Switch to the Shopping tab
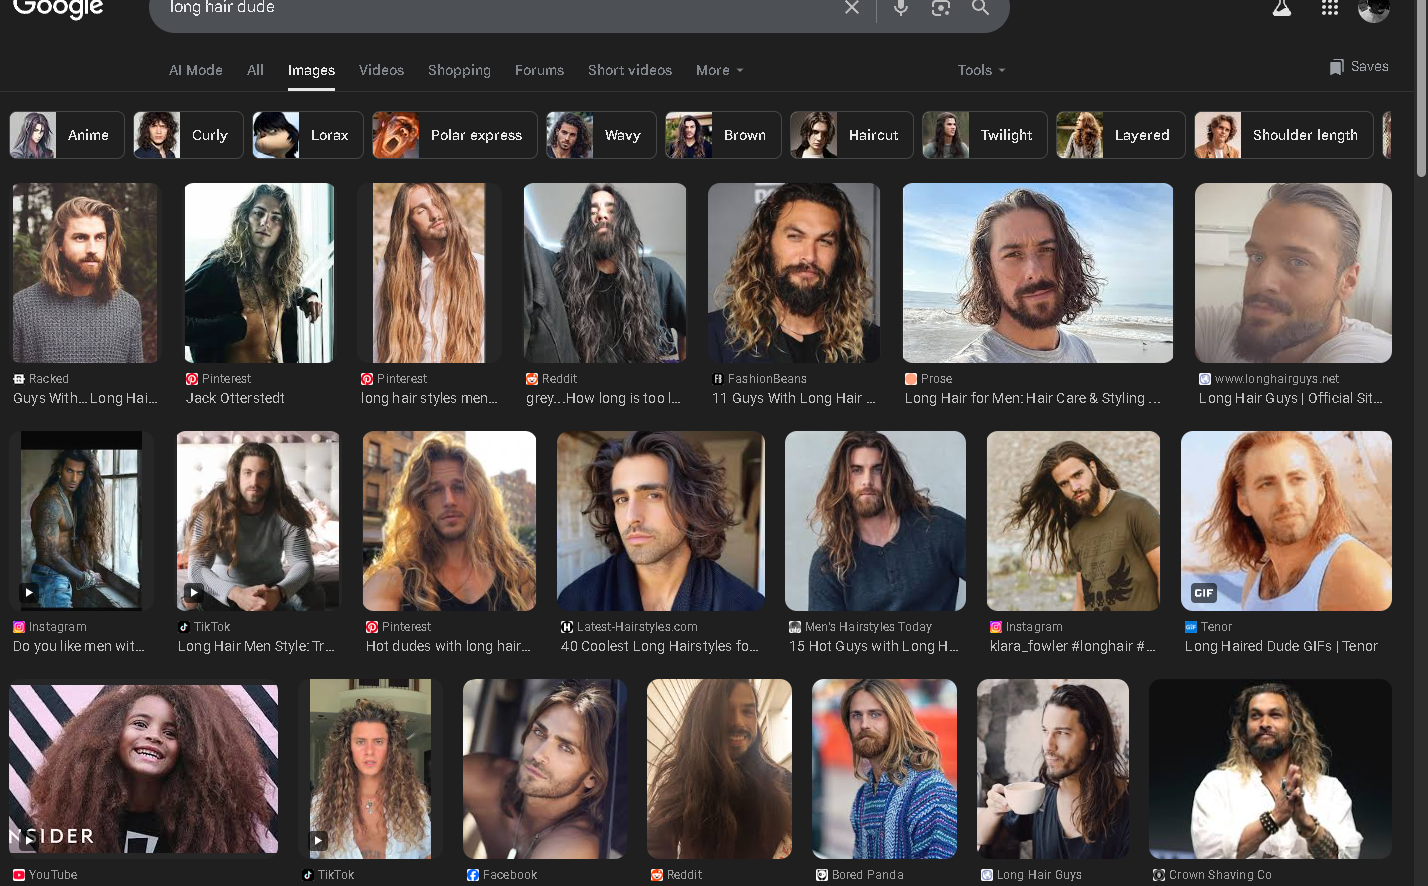The image size is (1428, 886). pyautogui.click(x=459, y=70)
